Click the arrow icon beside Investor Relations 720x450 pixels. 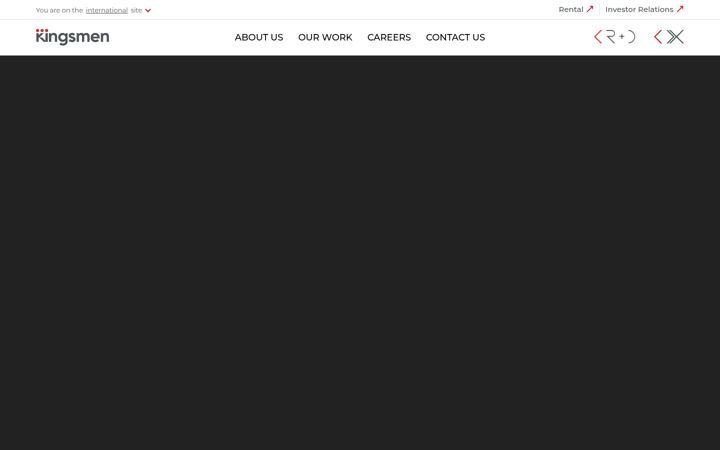pyautogui.click(x=680, y=9)
